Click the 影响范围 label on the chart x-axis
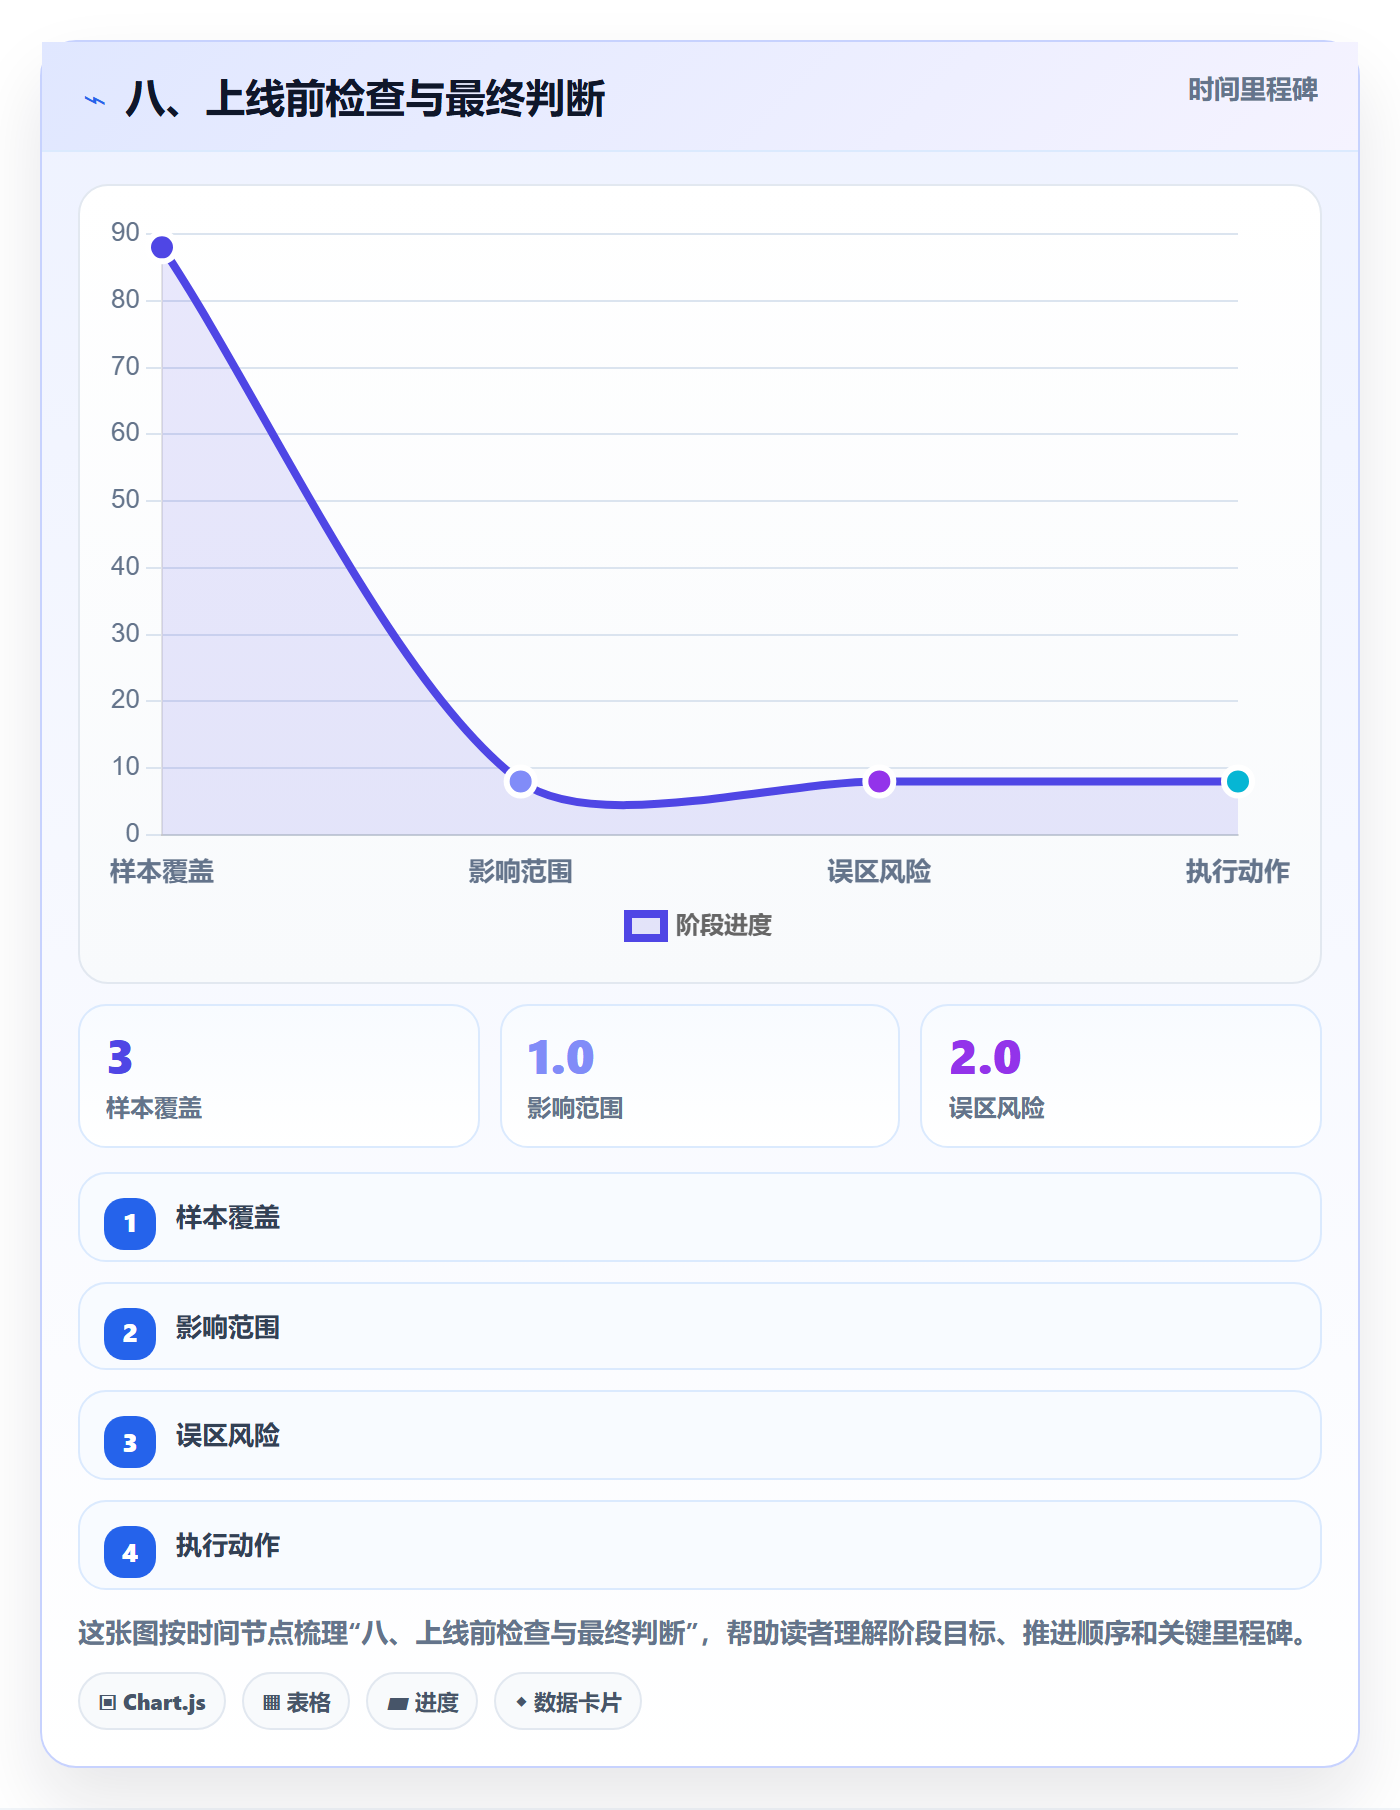 click(520, 871)
